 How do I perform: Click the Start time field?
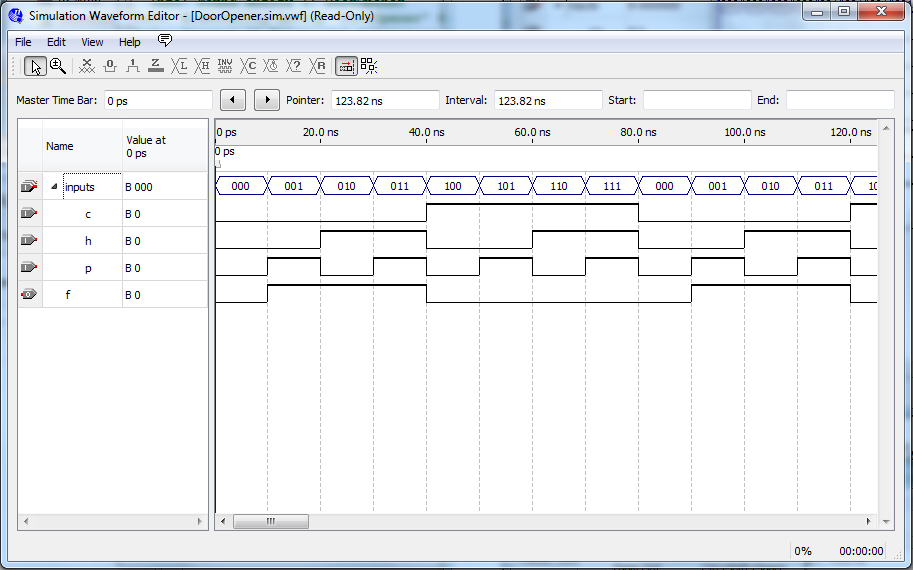click(x=697, y=100)
